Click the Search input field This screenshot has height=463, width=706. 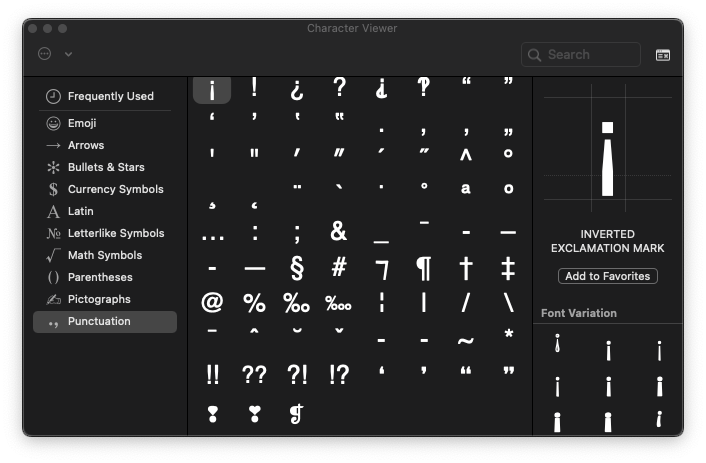[590, 55]
